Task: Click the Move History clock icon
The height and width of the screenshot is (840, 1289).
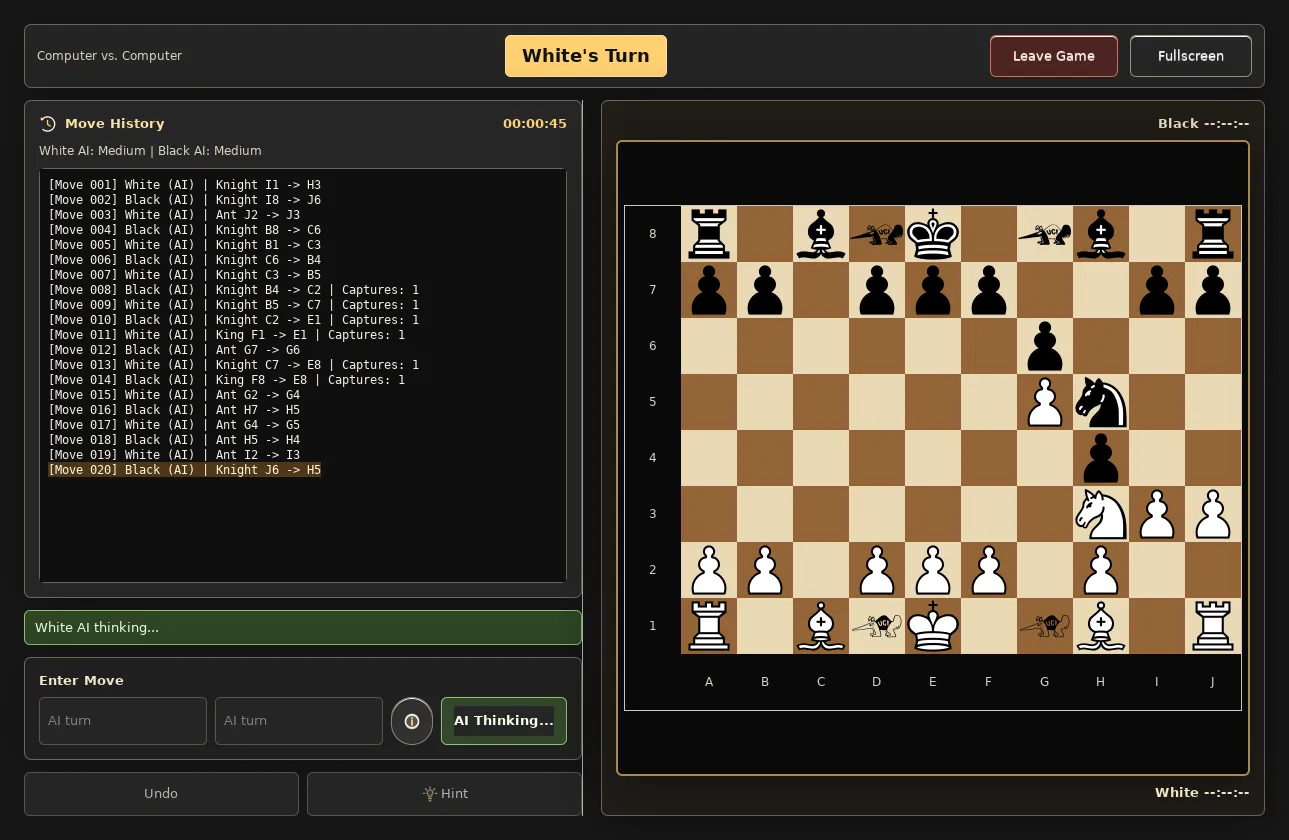Action: pos(48,124)
